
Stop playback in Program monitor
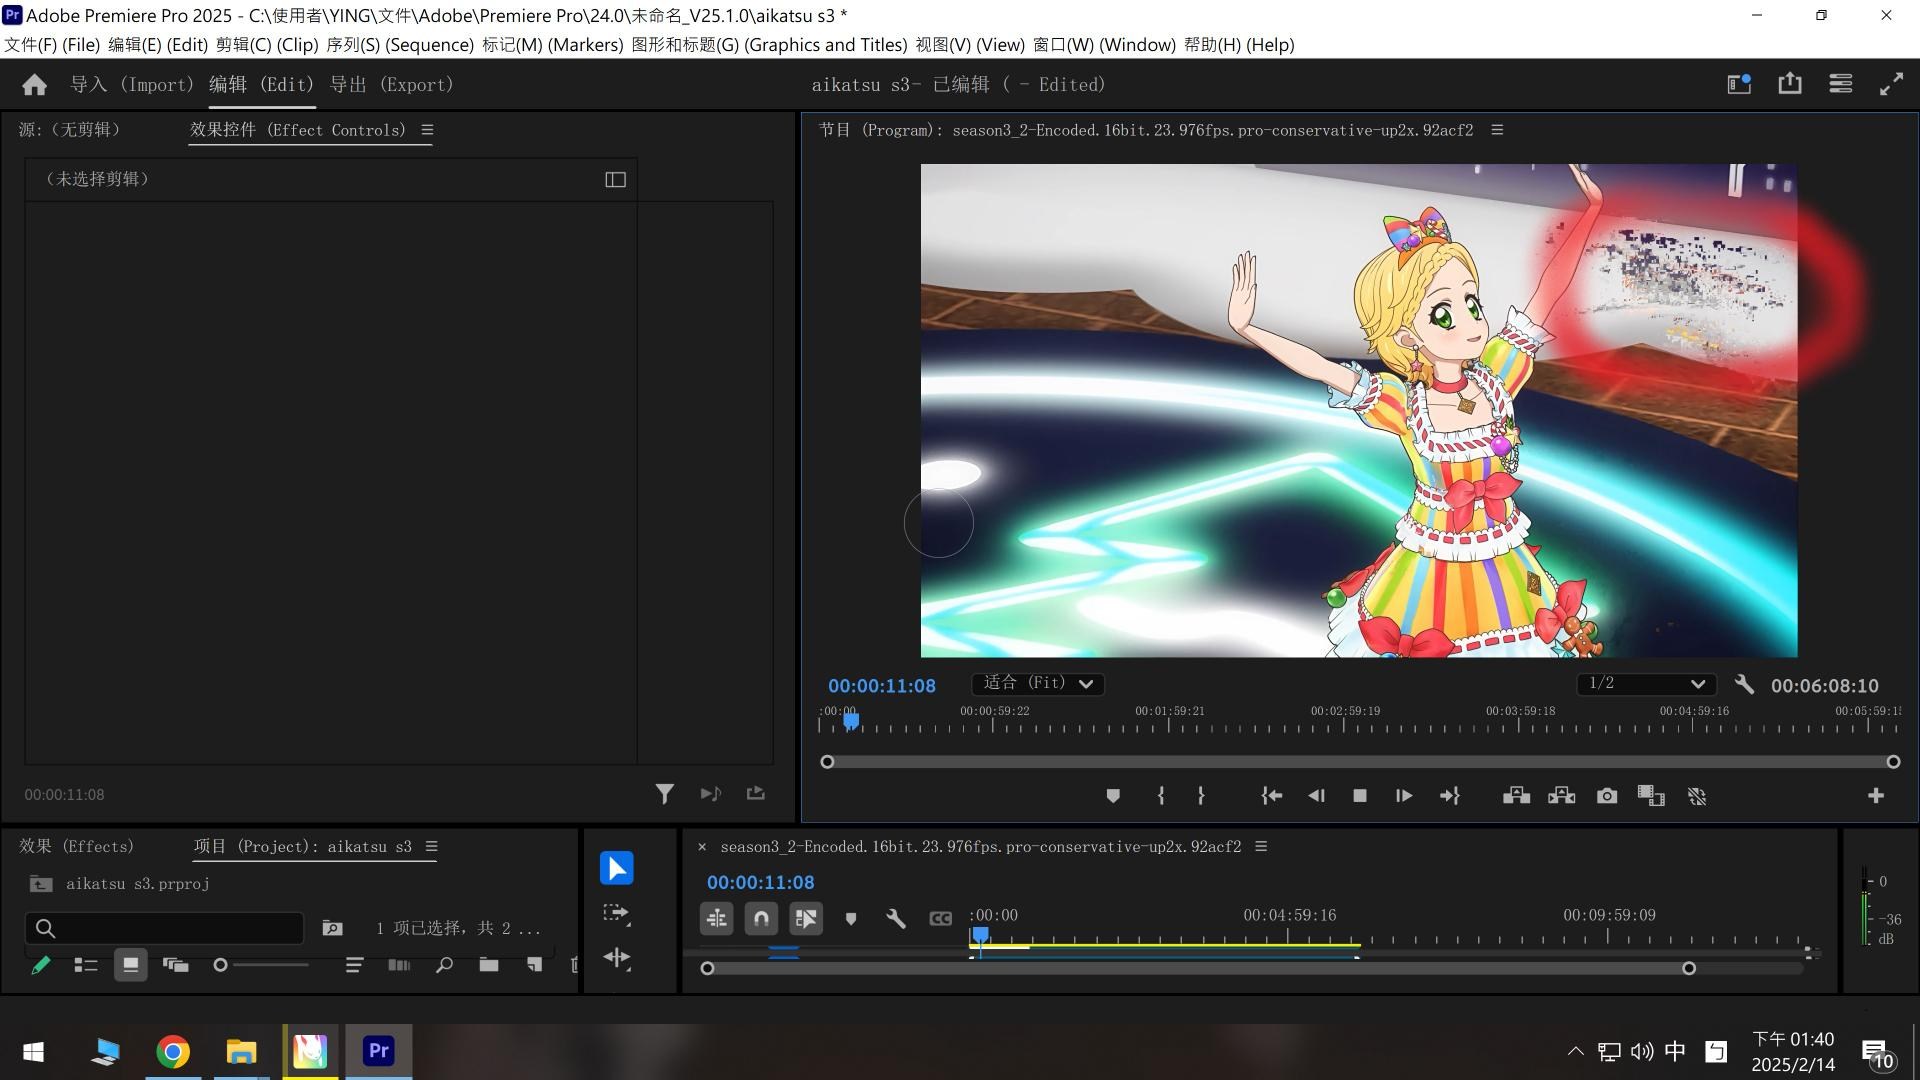click(1360, 796)
